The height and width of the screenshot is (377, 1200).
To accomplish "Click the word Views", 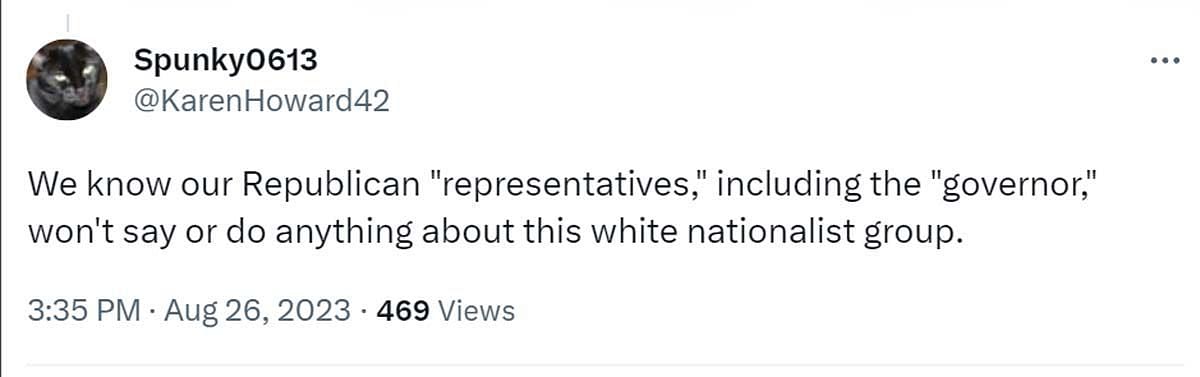I will [x=477, y=311].
